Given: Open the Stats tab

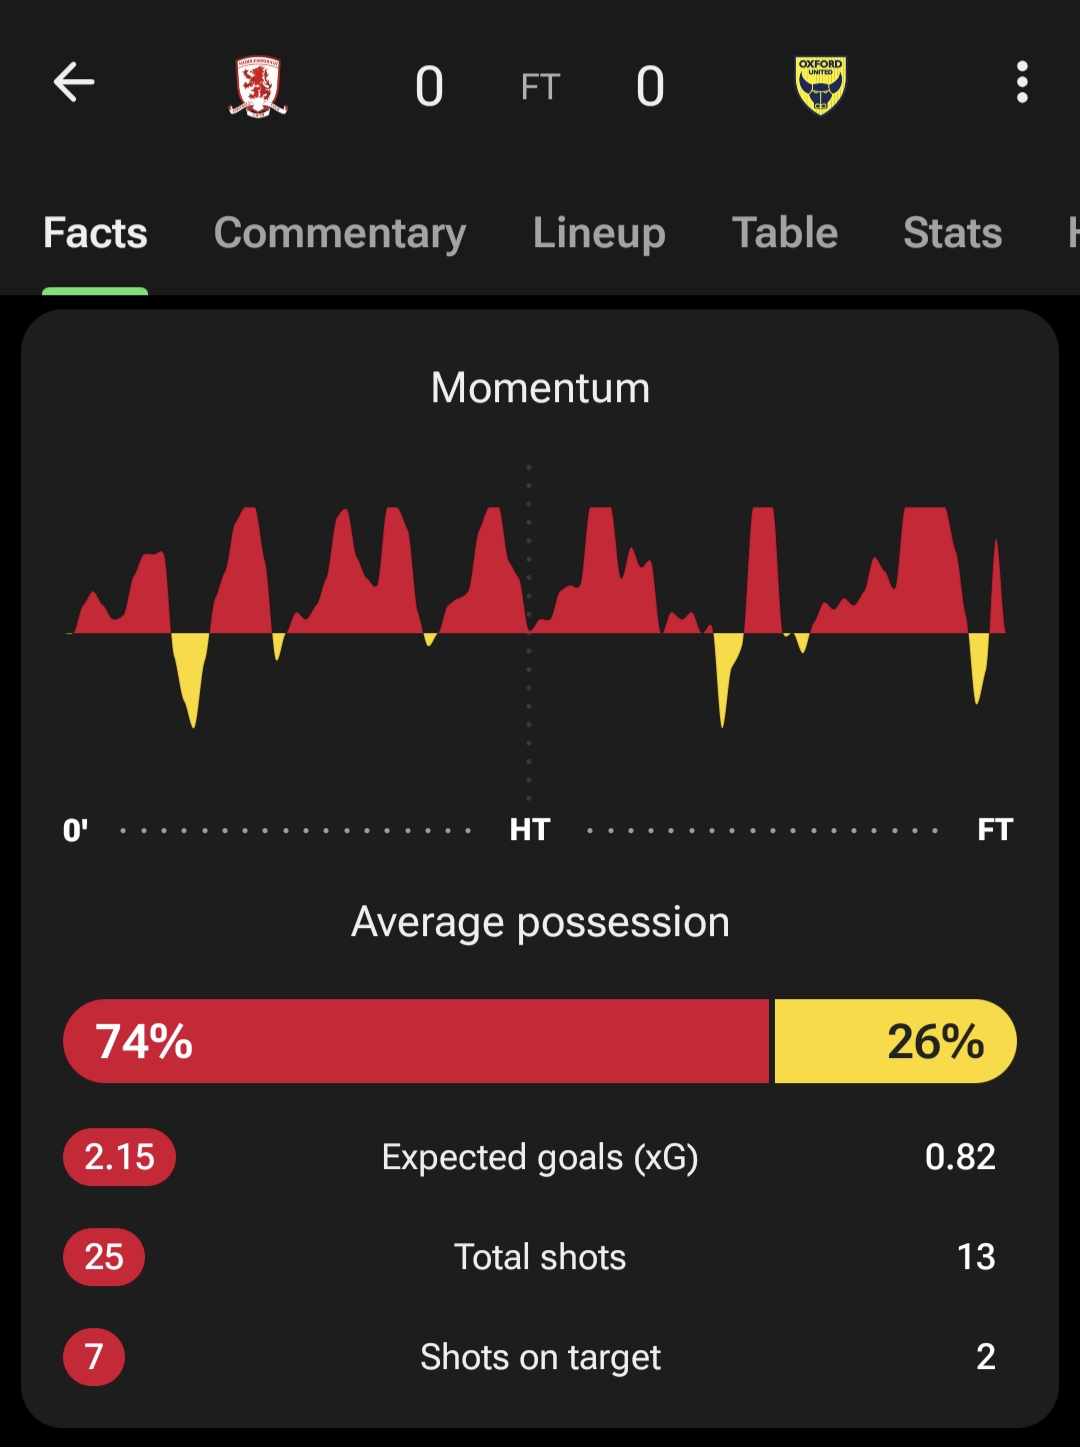Looking at the screenshot, I should tap(952, 234).
